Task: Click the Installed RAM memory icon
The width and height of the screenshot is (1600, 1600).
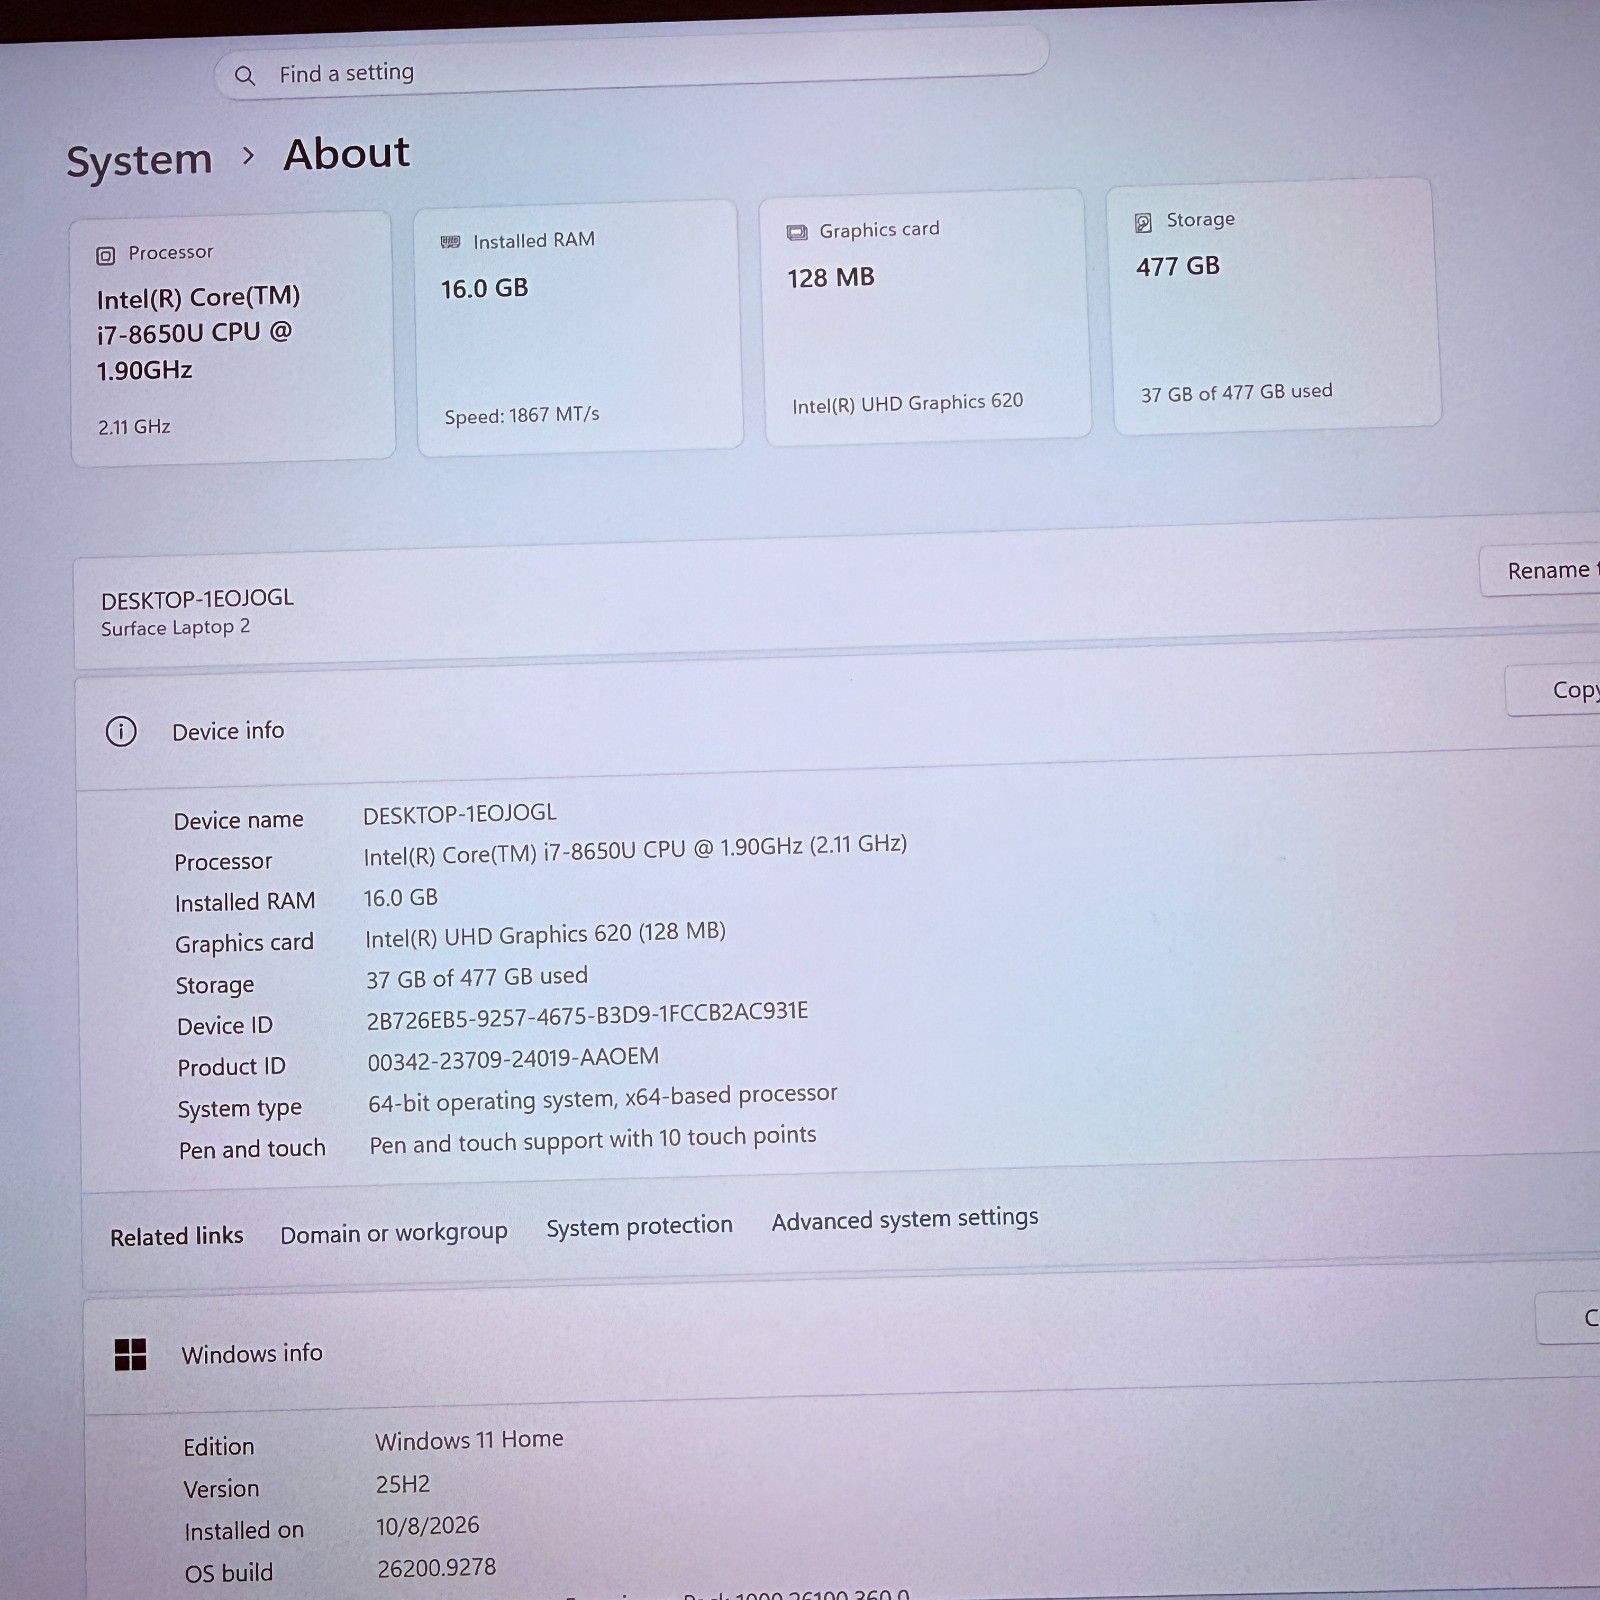Action: pyautogui.click(x=451, y=242)
